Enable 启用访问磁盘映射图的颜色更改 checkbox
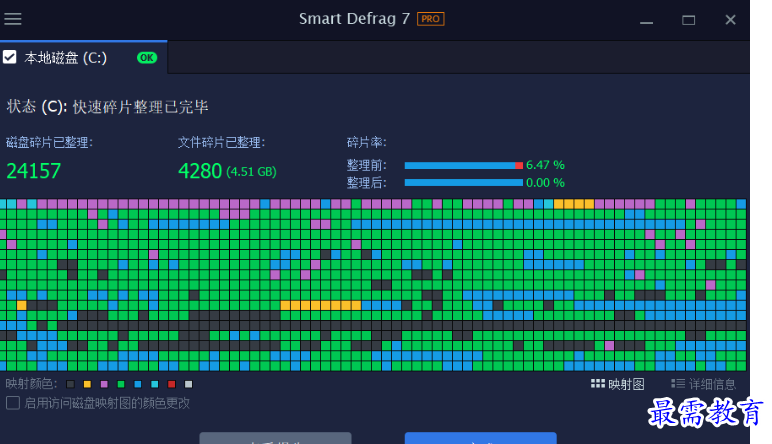The height and width of the screenshot is (444, 772). [13, 403]
